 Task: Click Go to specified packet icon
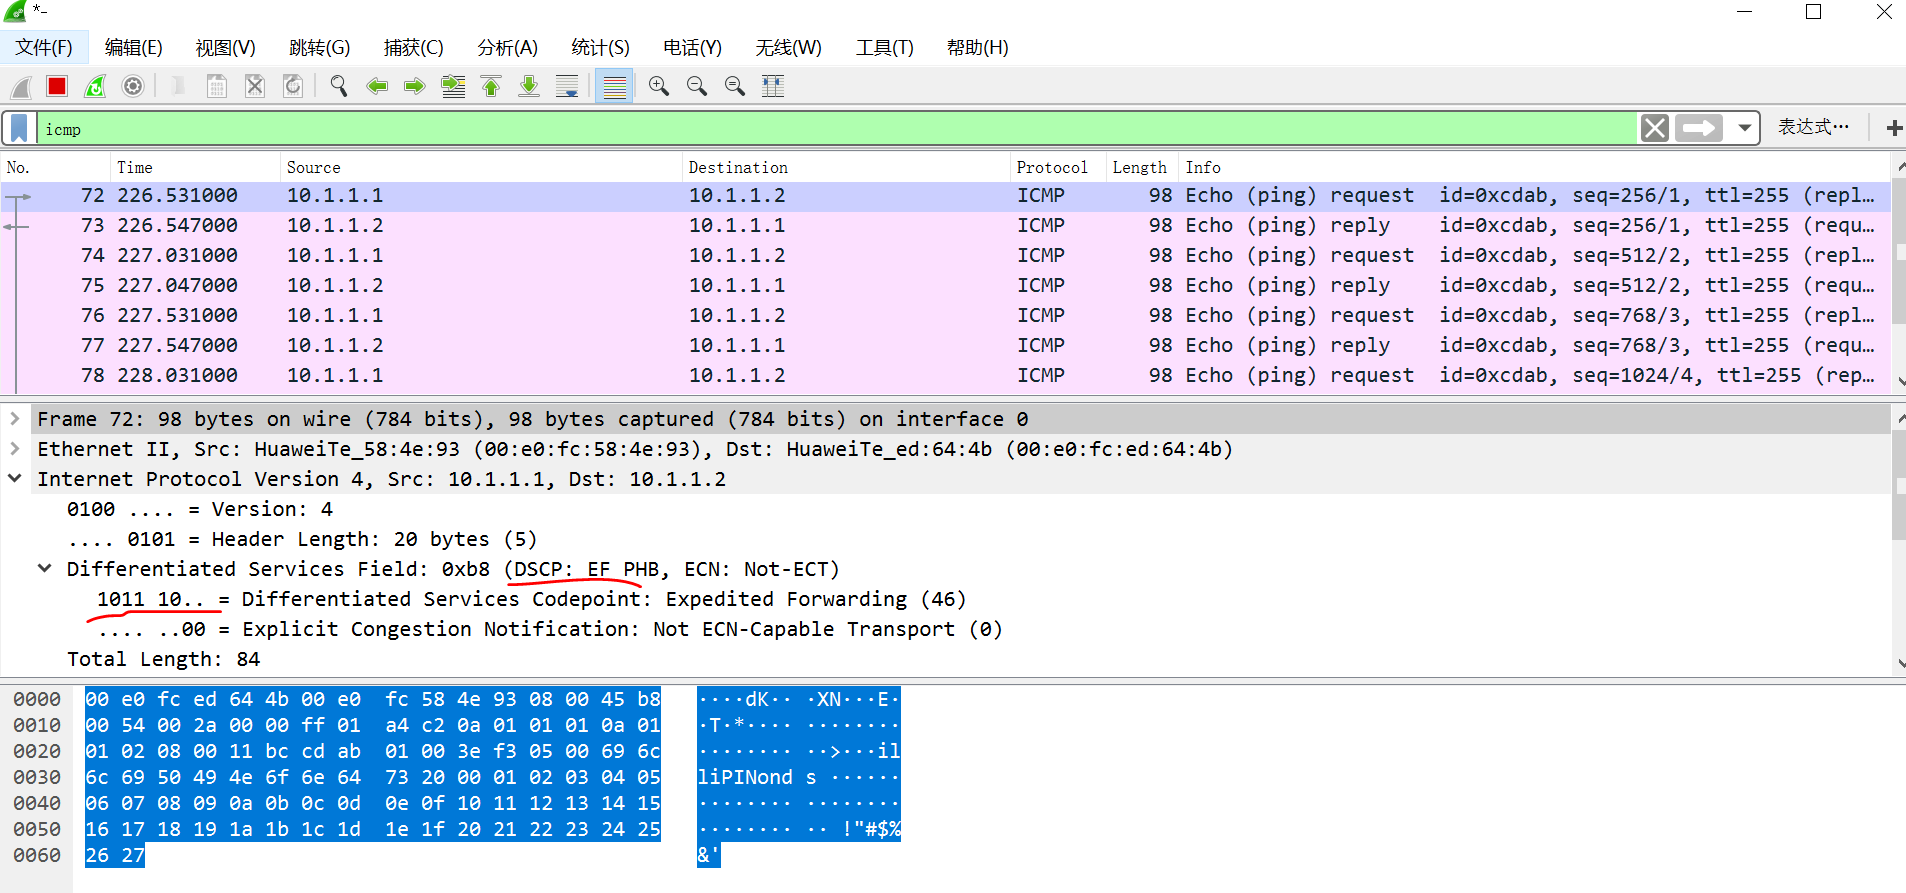coord(453,87)
